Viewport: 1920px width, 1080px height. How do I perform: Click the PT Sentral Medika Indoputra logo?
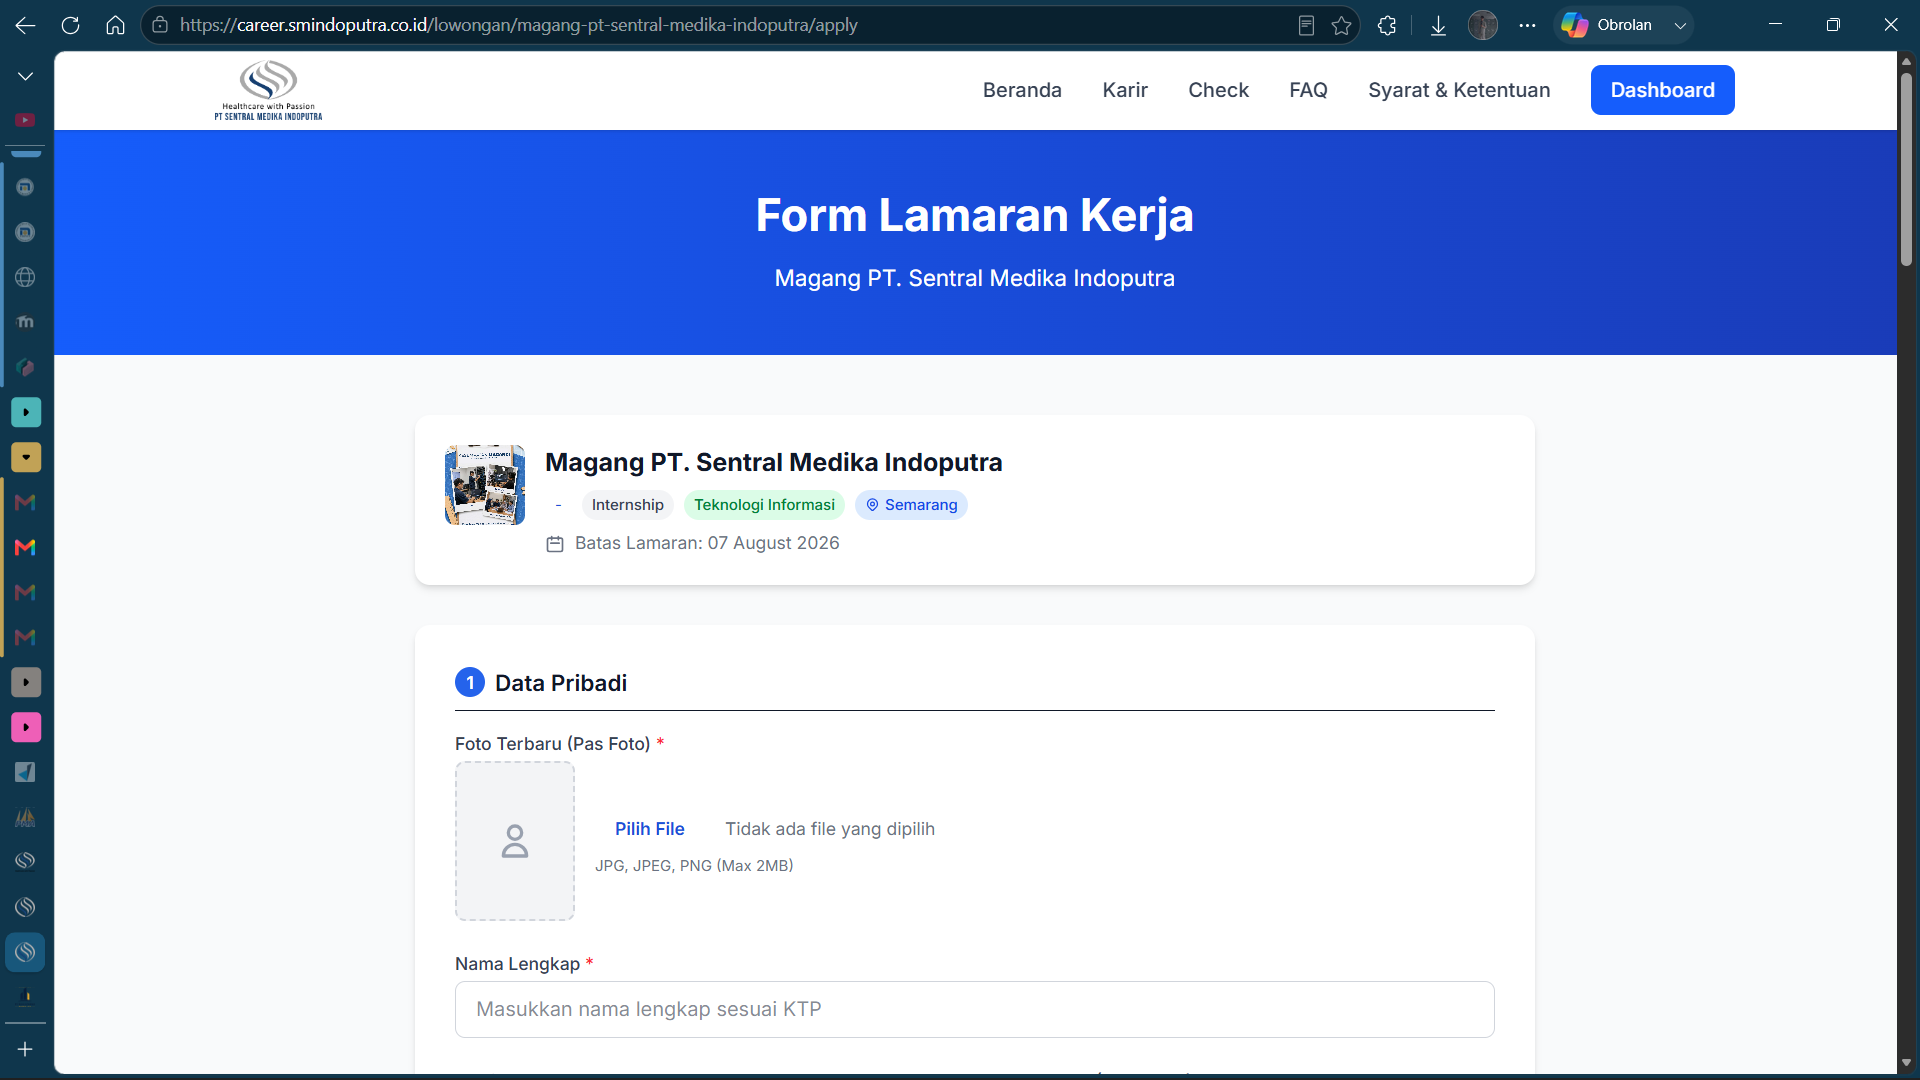pos(268,90)
